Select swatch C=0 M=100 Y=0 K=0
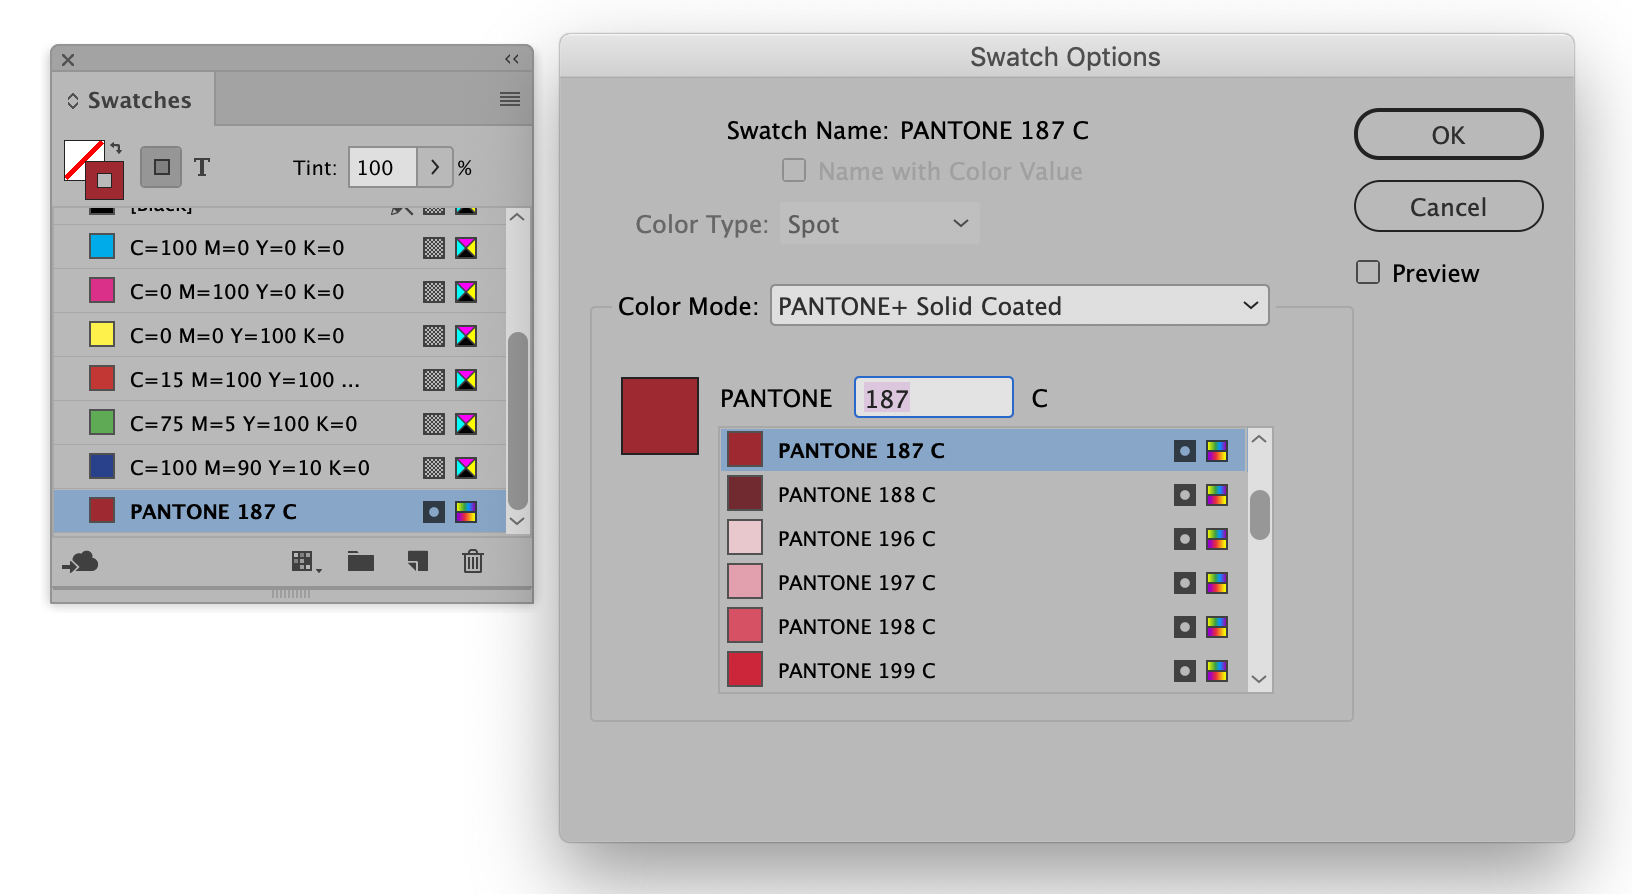 pyautogui.click(x=279, y=291)
